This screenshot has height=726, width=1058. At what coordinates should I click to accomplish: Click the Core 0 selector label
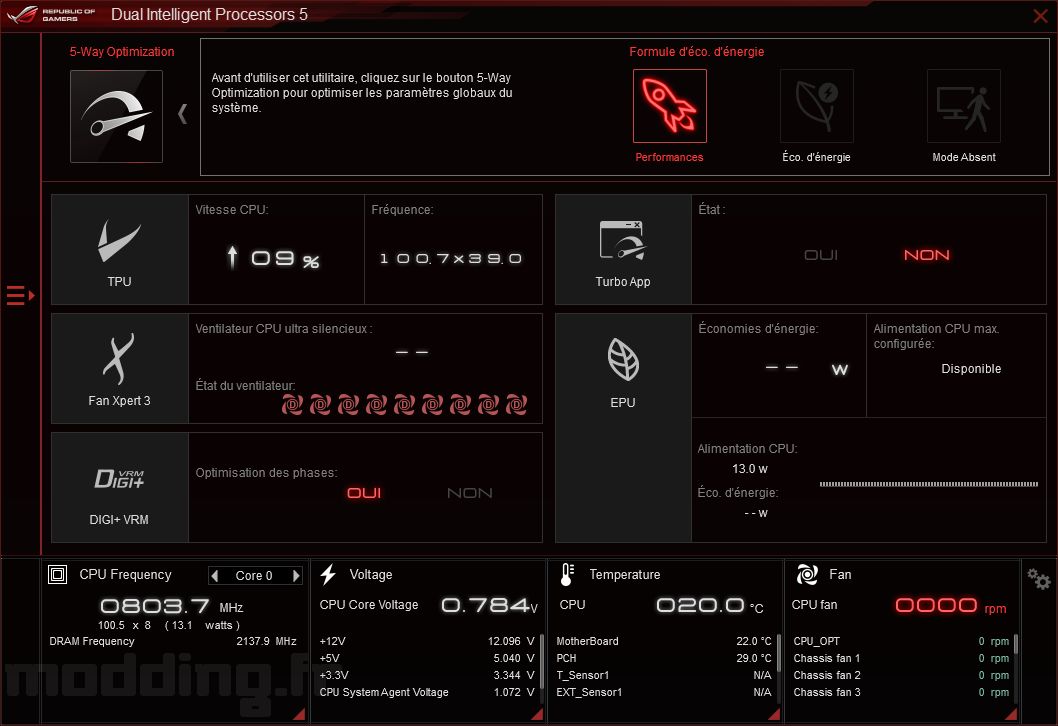(254, 576)
